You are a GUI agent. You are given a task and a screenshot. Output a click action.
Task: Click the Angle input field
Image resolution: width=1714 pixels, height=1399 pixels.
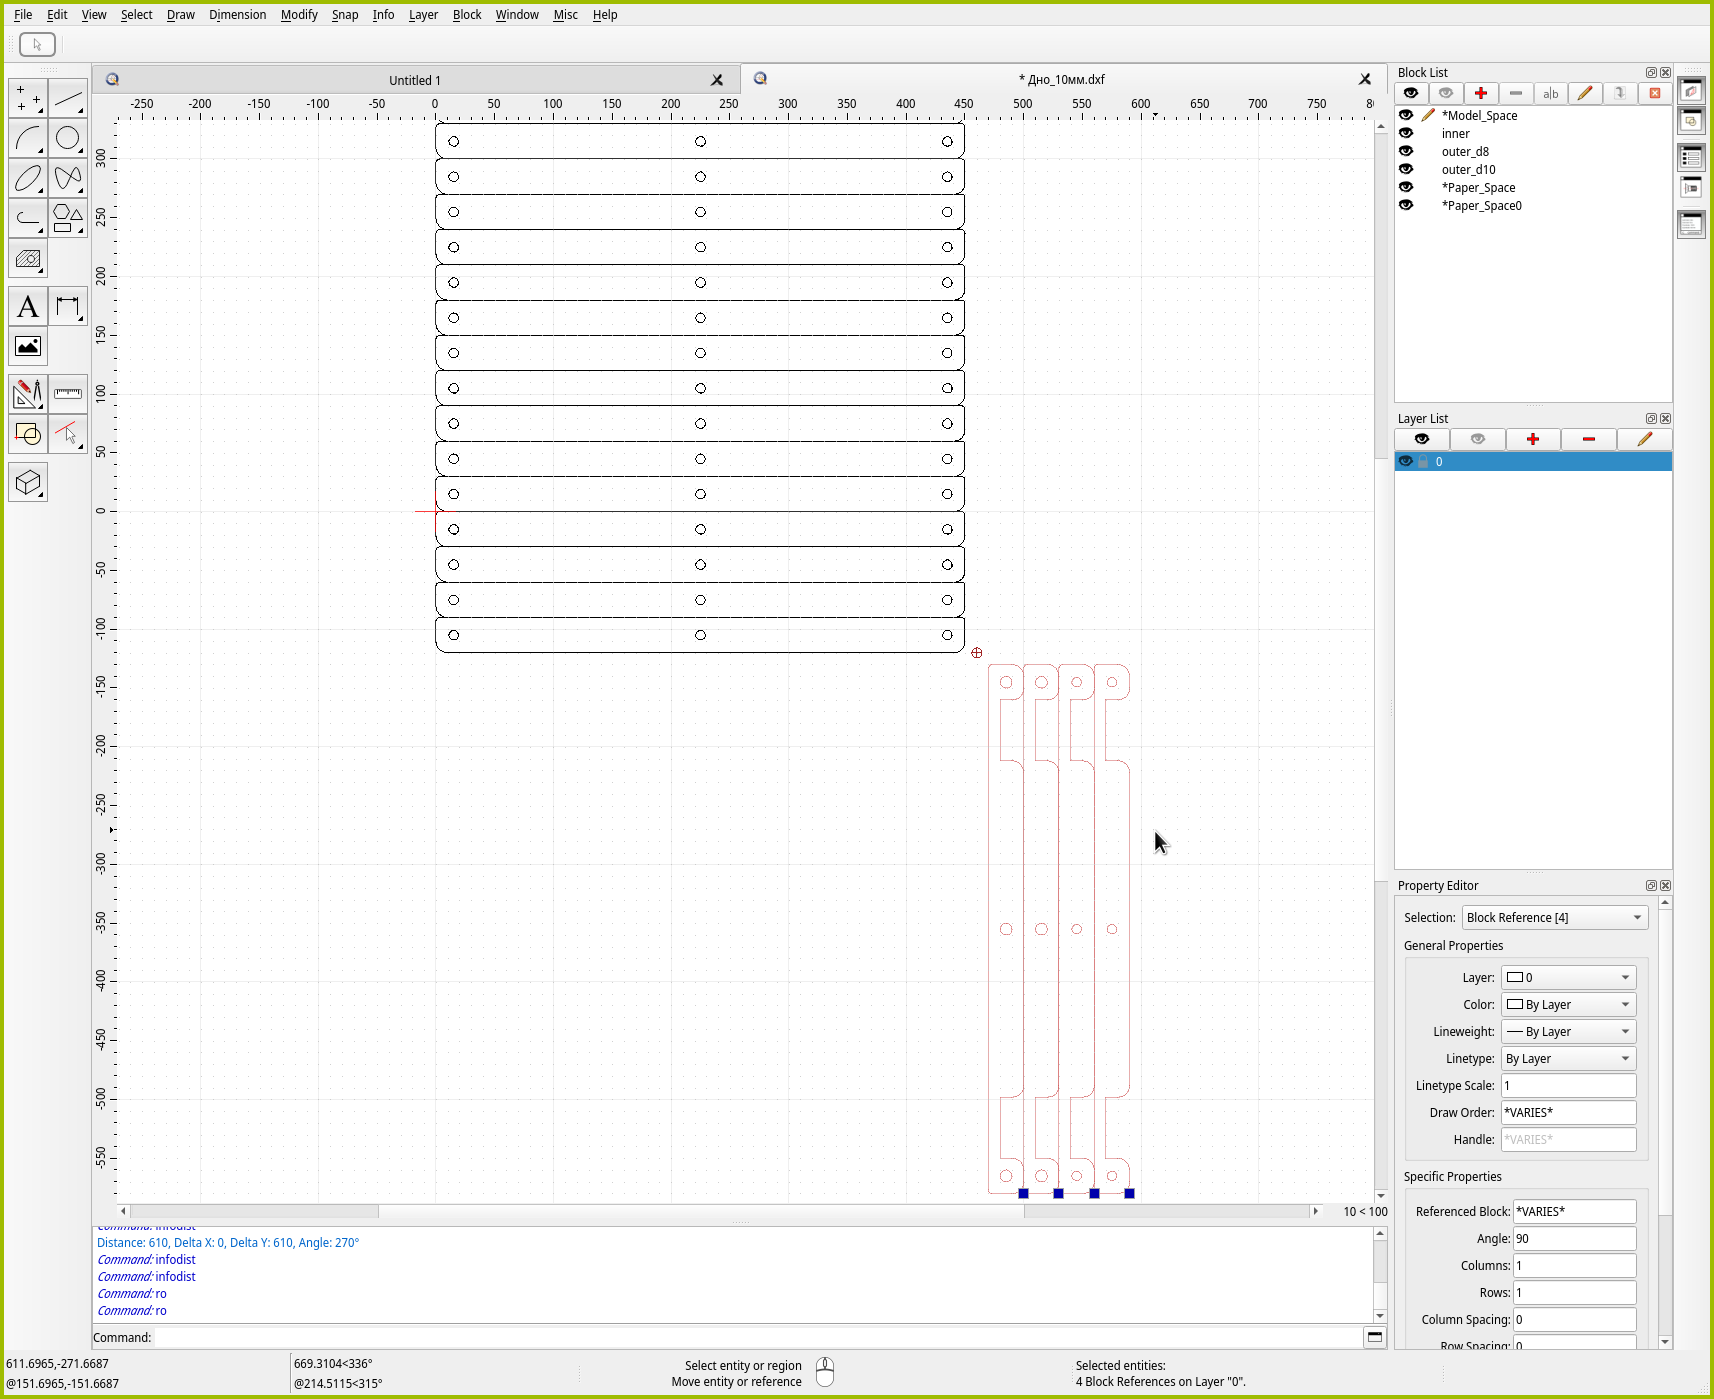click(x=1573, y=1239)
